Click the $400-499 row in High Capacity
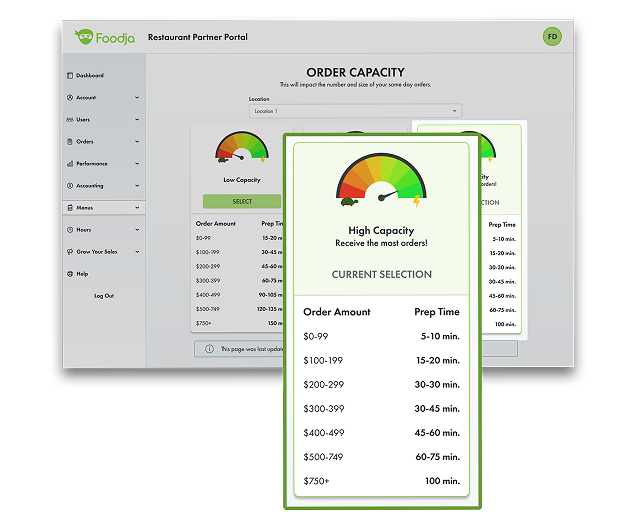642x529 pixels. [382, 433]
